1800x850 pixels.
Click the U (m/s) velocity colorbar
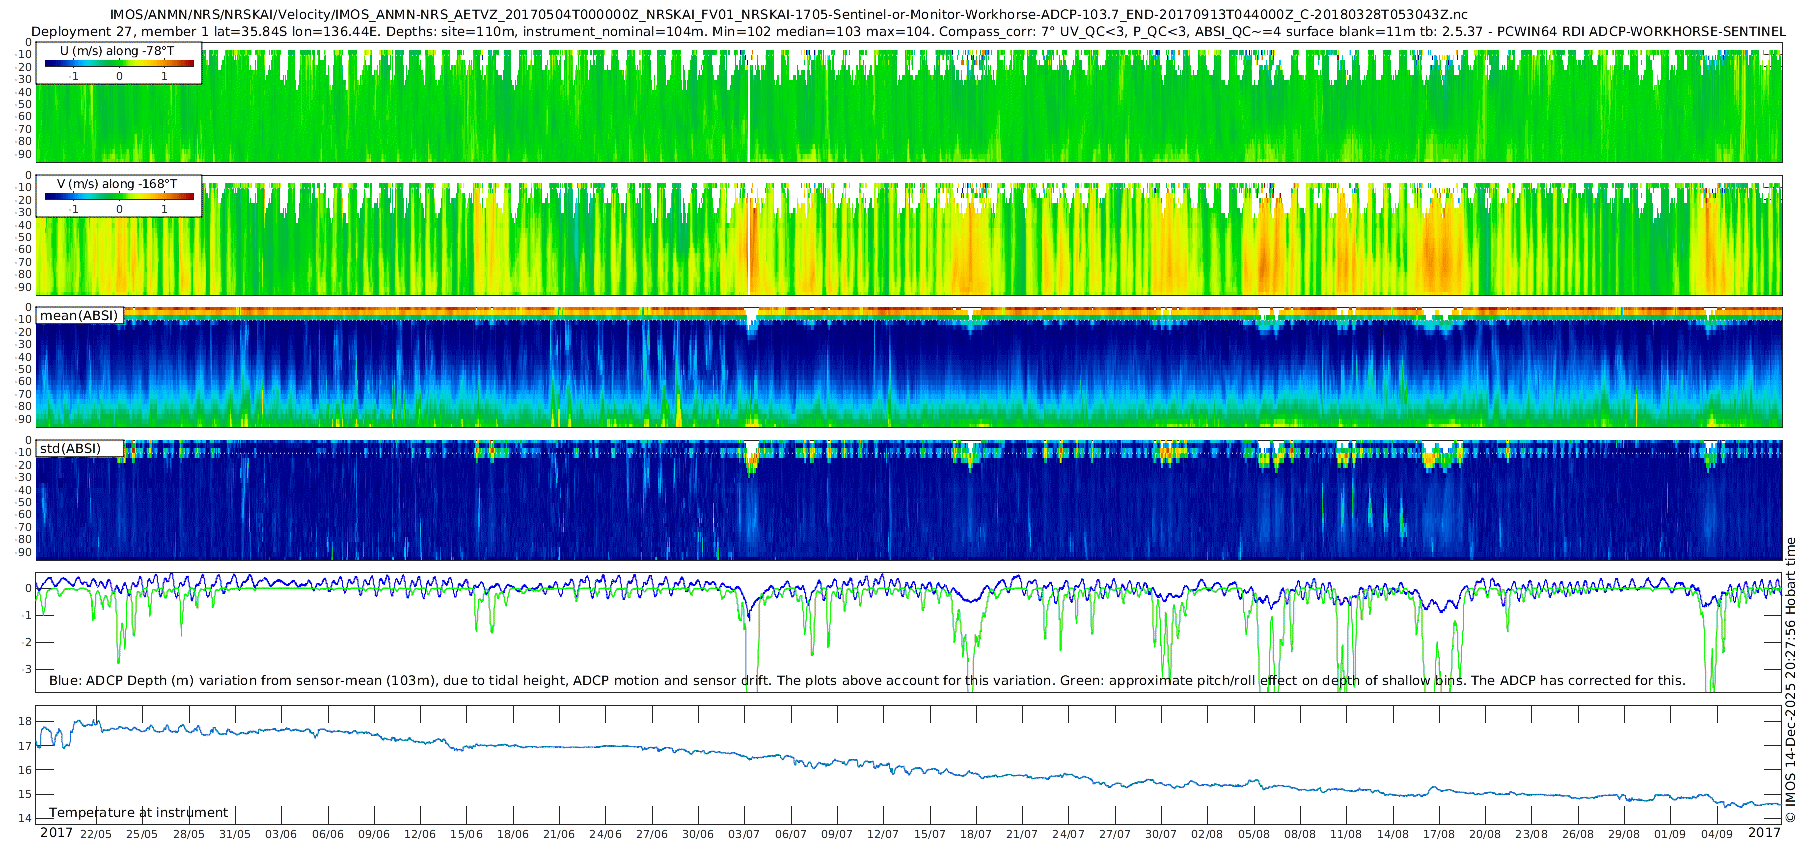pyautogui.click(x=119, y=64)
